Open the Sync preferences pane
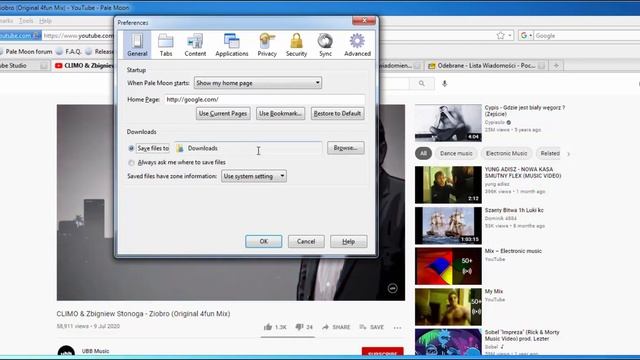The height and width of the screenshot is (360, 640). pos(325,44)
